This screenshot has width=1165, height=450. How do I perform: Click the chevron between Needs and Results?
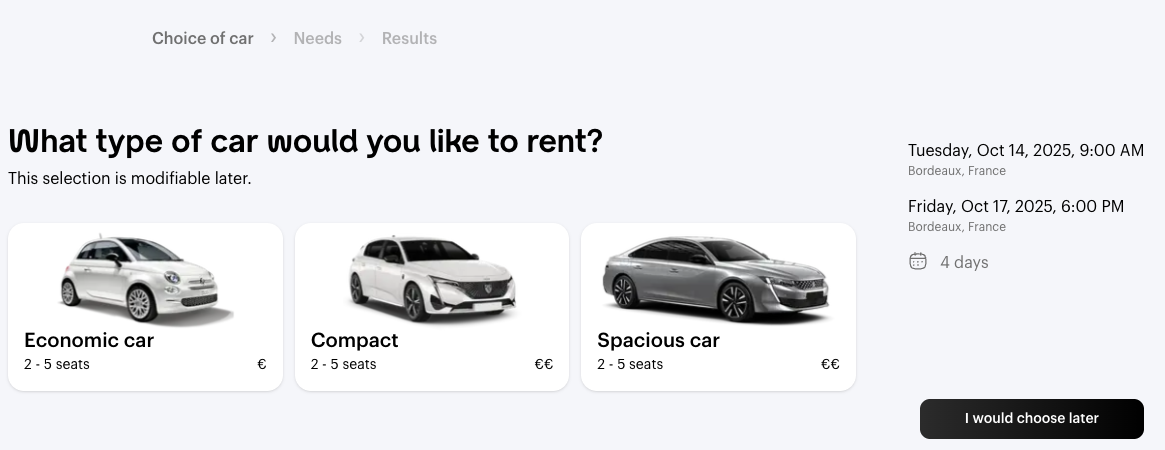(362, 39)
